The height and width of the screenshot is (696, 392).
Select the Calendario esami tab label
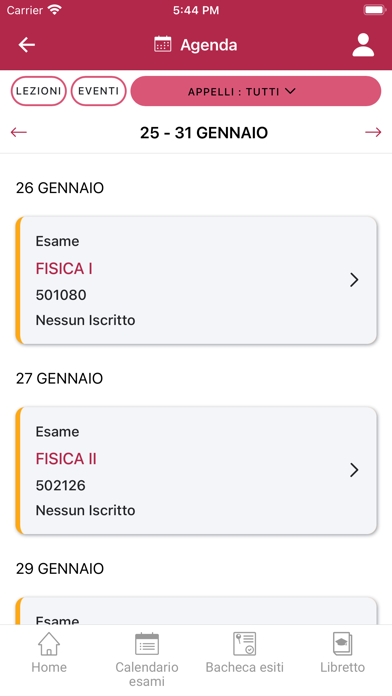coord(147,674)
